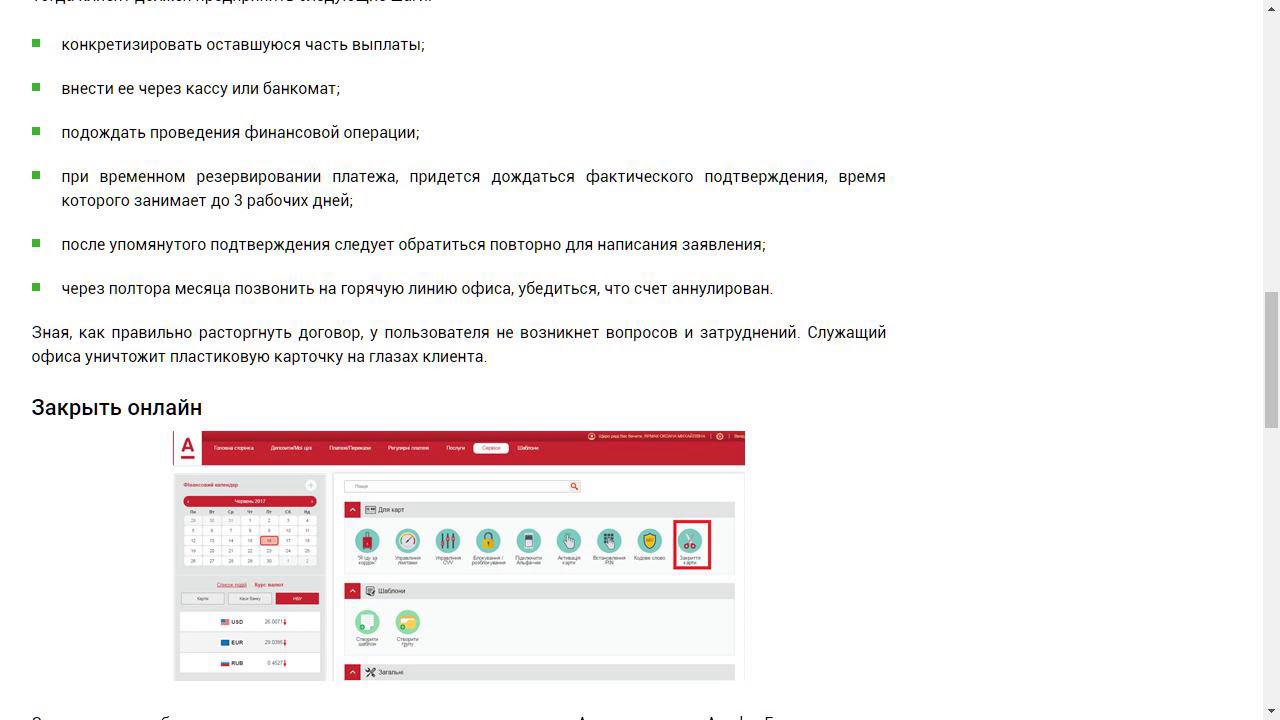Image resolution: width=1280 pixels, height=720 pixels.
Task: Open the 'Шаблони' tab in the red bar
Action: click(x=528, y=448)
